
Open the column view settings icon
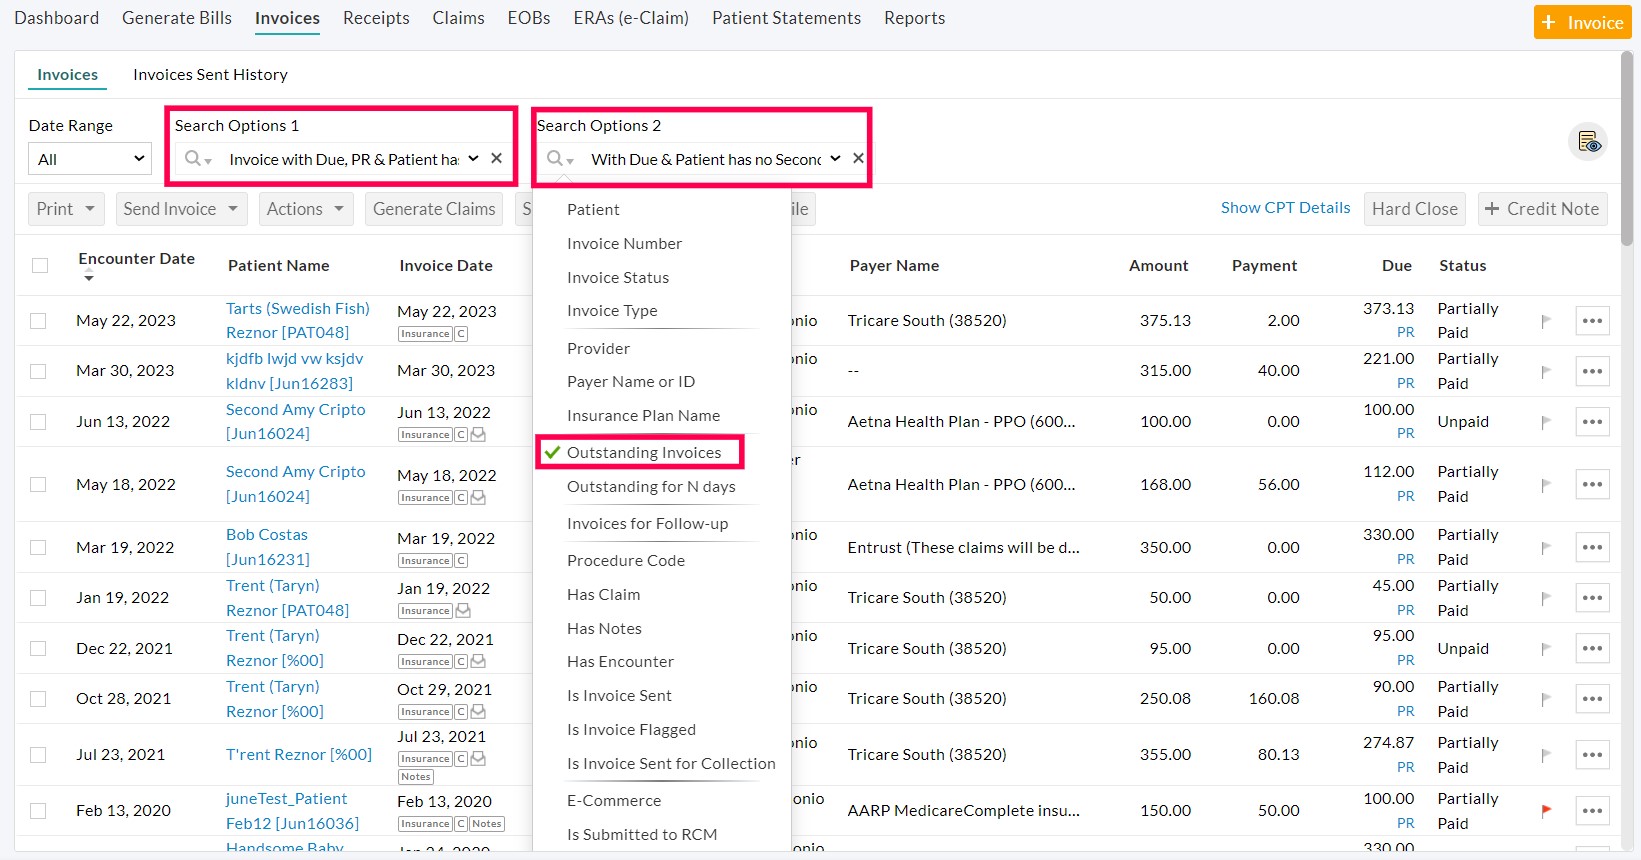(x=1588, y=142)
